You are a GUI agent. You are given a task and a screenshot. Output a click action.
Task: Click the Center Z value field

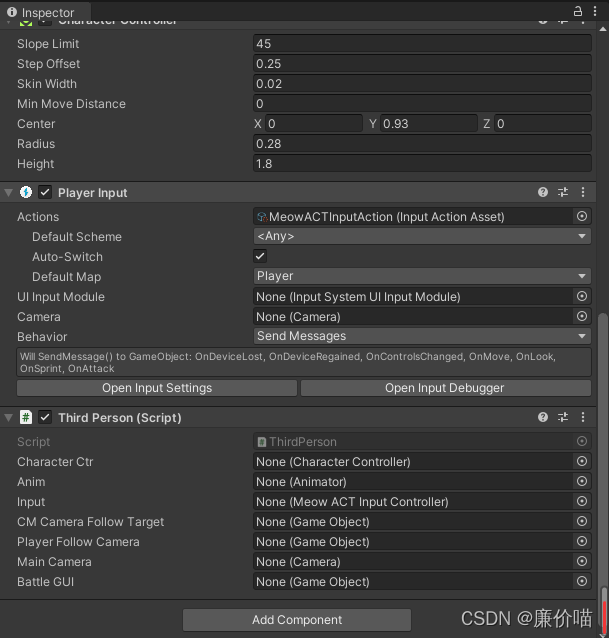pyautogui.click(x=543, y=123)
